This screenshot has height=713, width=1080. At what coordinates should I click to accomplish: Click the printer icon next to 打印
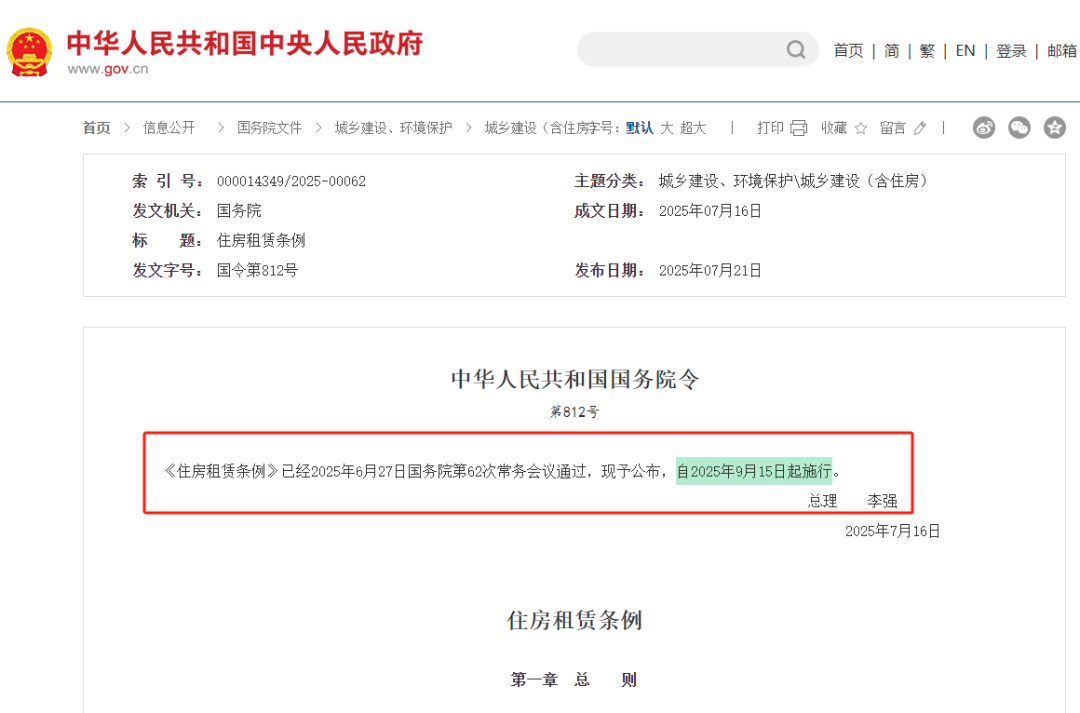(x=798, y=128)
